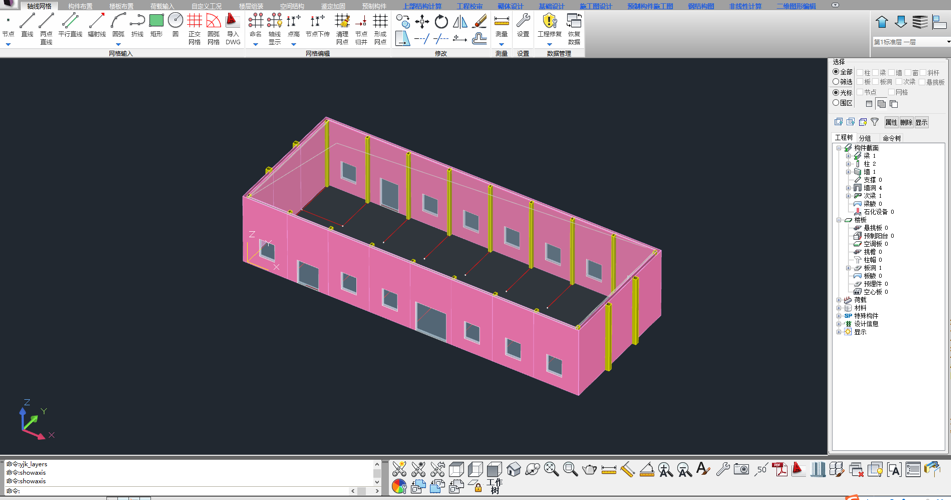Image resolution: width=951 pixels, height=500 pixels.
Task: Click the 属性 properties button
Action: [x=890, y=122]
